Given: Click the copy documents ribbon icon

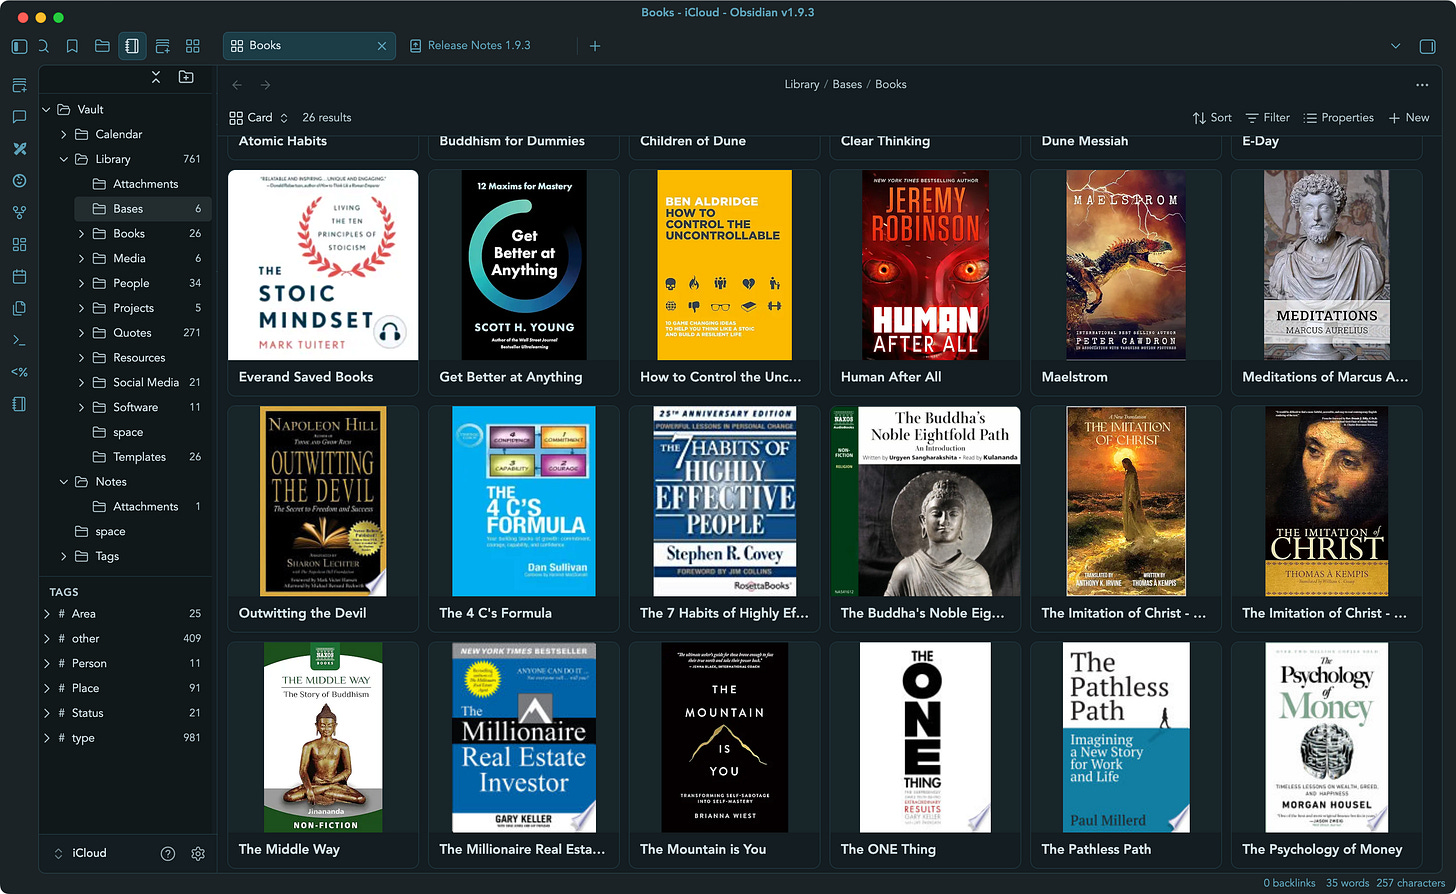Looking at the screenshot, I should [x=19, y=309].
